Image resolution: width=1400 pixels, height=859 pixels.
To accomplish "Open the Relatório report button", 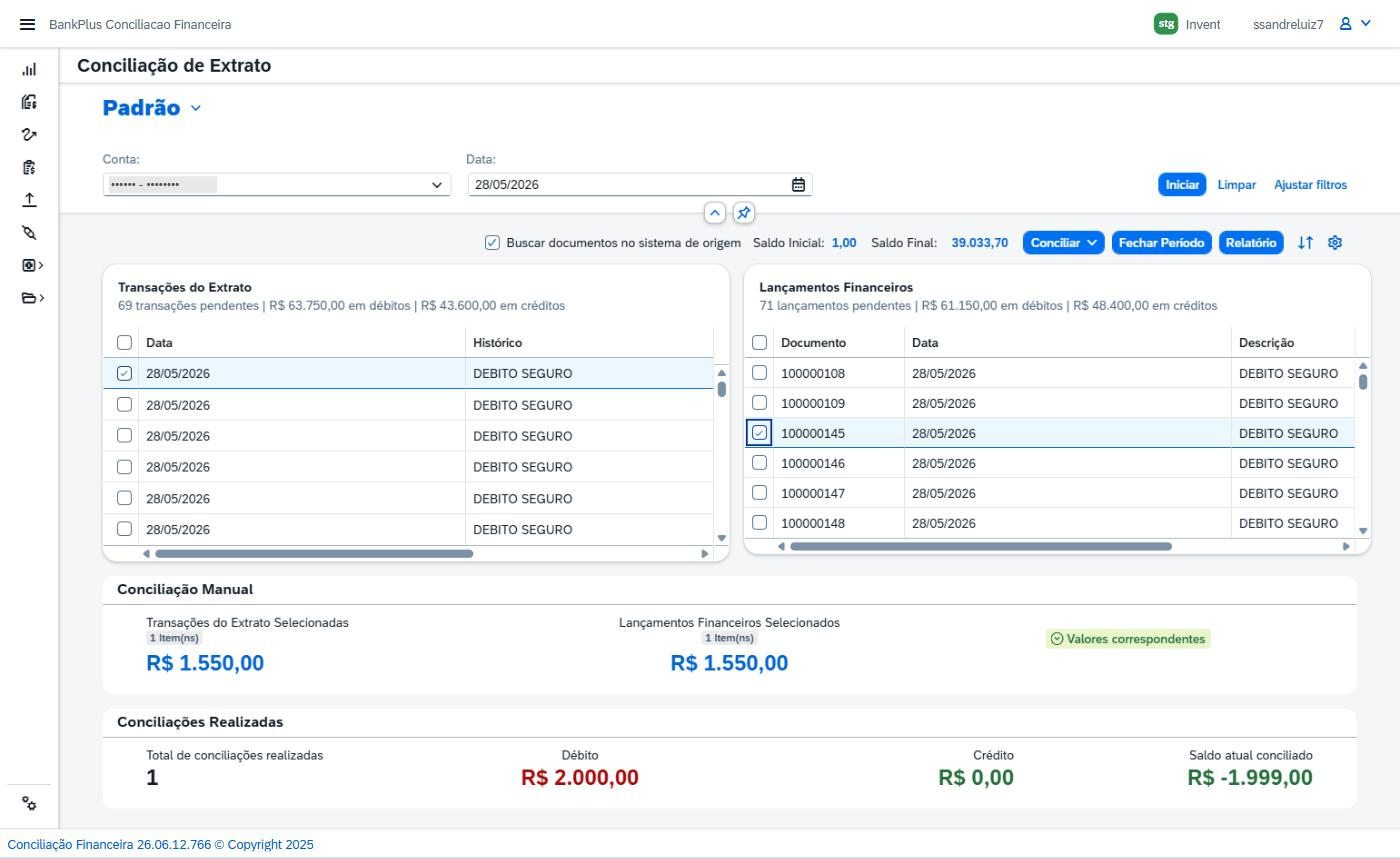I will click(1251, 243).
